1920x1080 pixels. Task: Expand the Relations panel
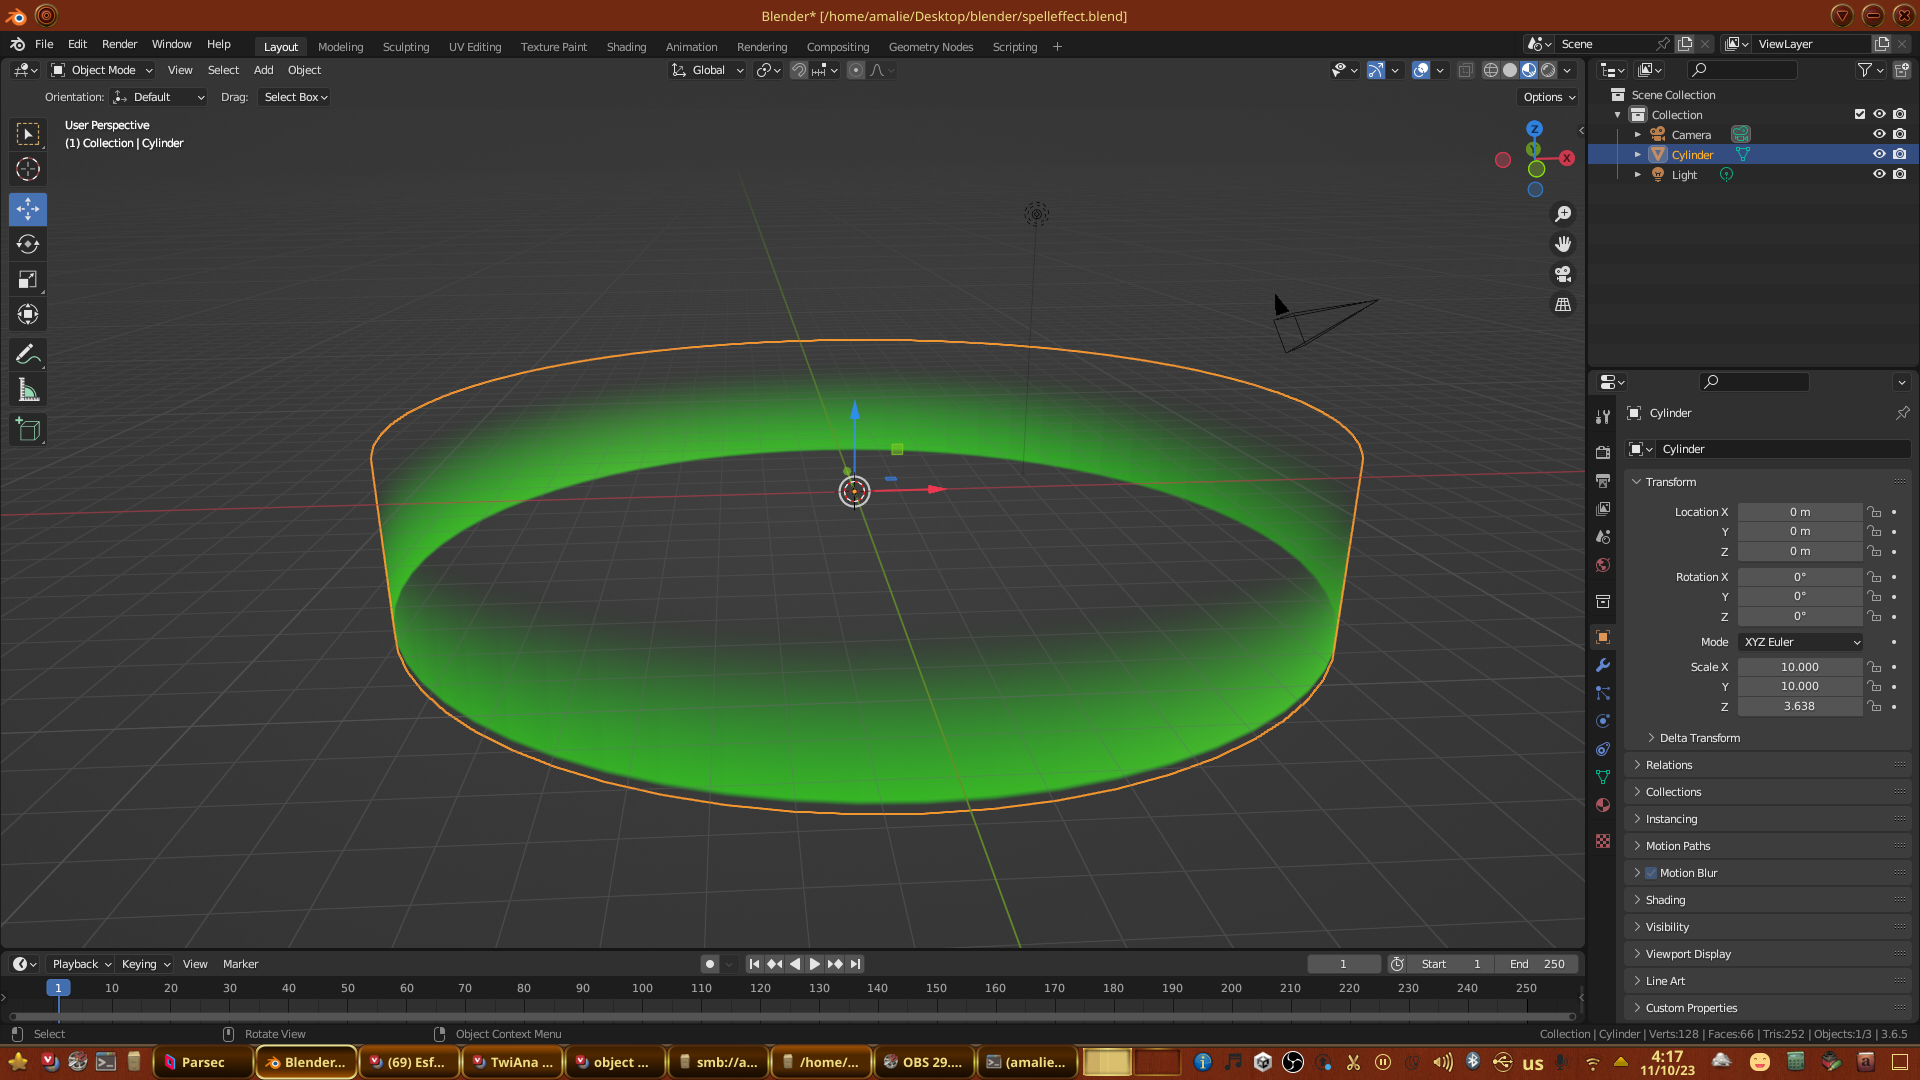tap(1669, 765)
